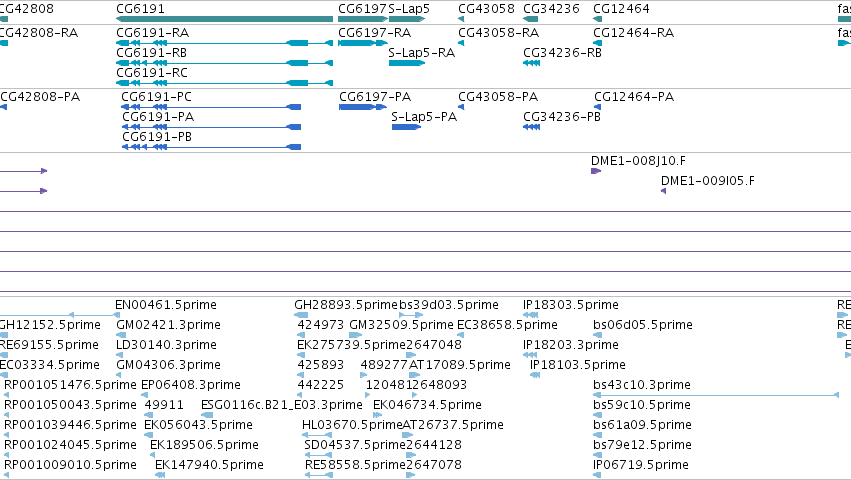
Task: Click the AT17089.5prime EST label
Action: pos(460,365)
